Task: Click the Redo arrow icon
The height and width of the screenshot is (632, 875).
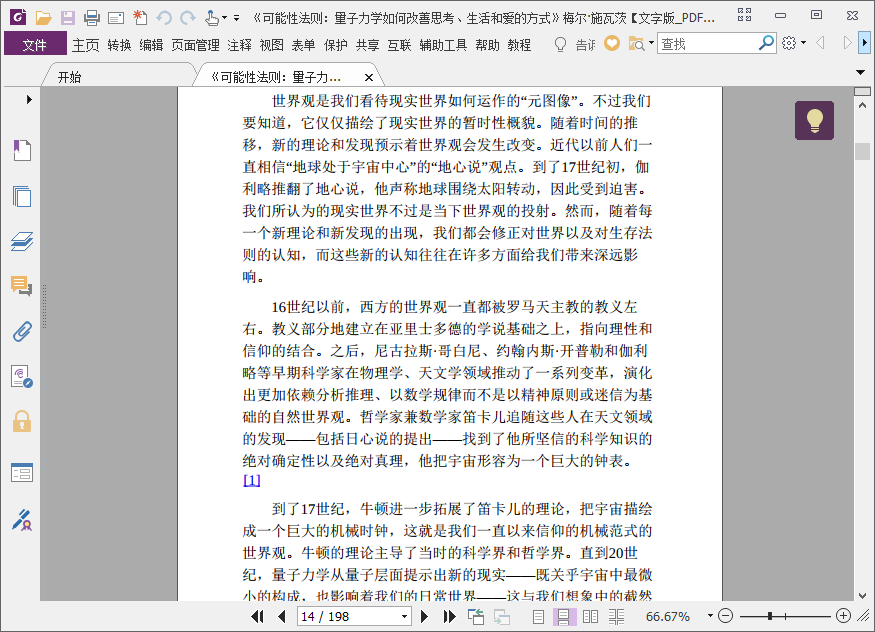Action: (x=188, y=18)
